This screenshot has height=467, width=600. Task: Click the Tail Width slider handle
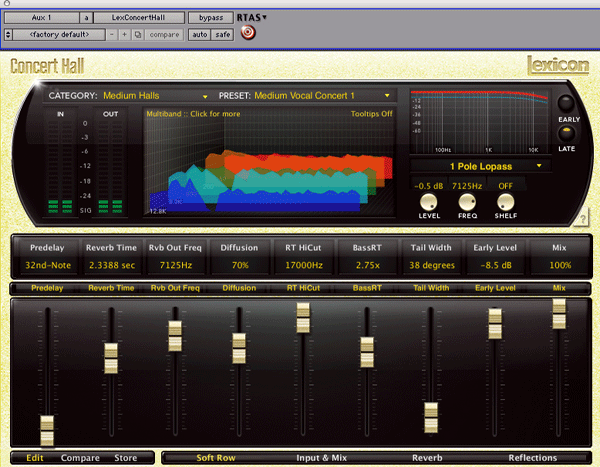coord(431,418)
